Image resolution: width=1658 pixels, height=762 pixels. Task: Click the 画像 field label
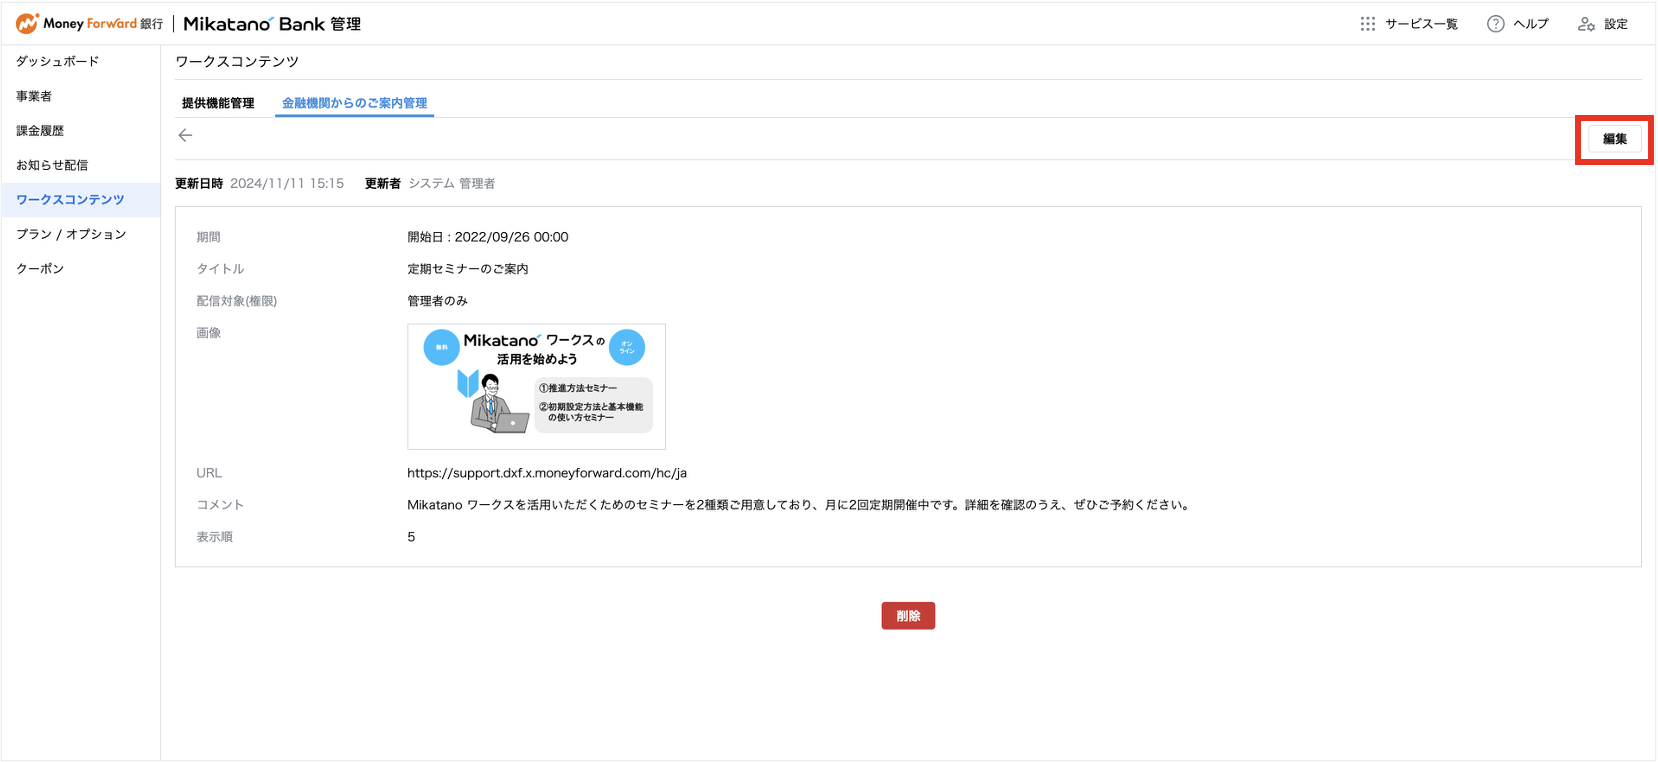208,333
